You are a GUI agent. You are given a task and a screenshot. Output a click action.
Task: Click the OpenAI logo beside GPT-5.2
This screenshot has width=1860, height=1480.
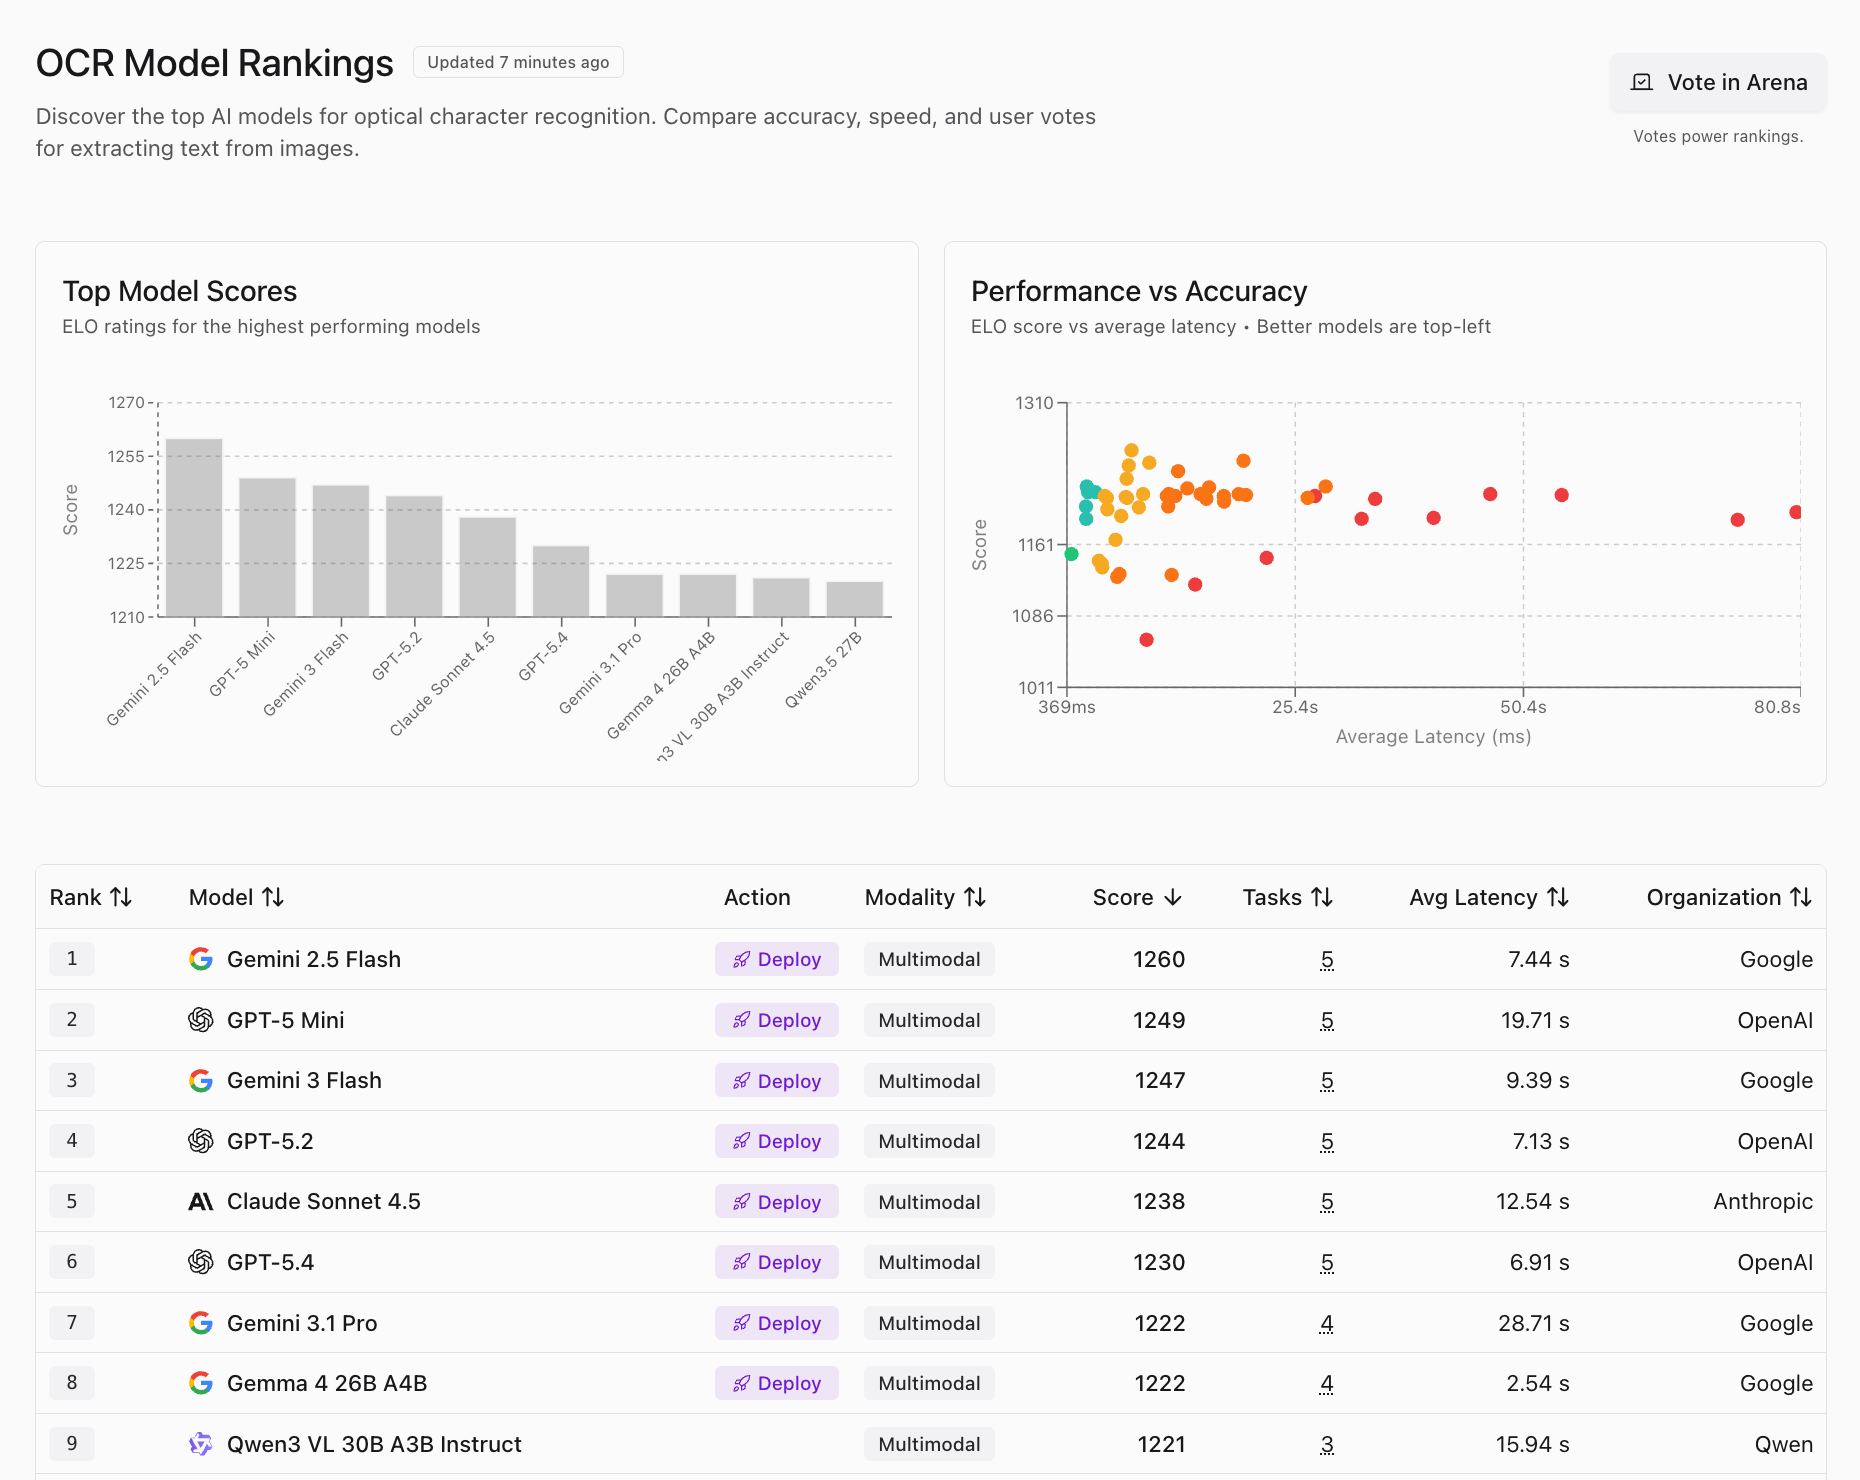click(201, 1141)
